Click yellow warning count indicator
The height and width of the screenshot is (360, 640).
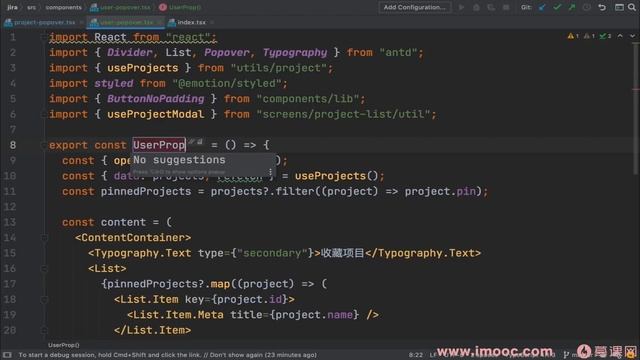(x=573, y=36)
